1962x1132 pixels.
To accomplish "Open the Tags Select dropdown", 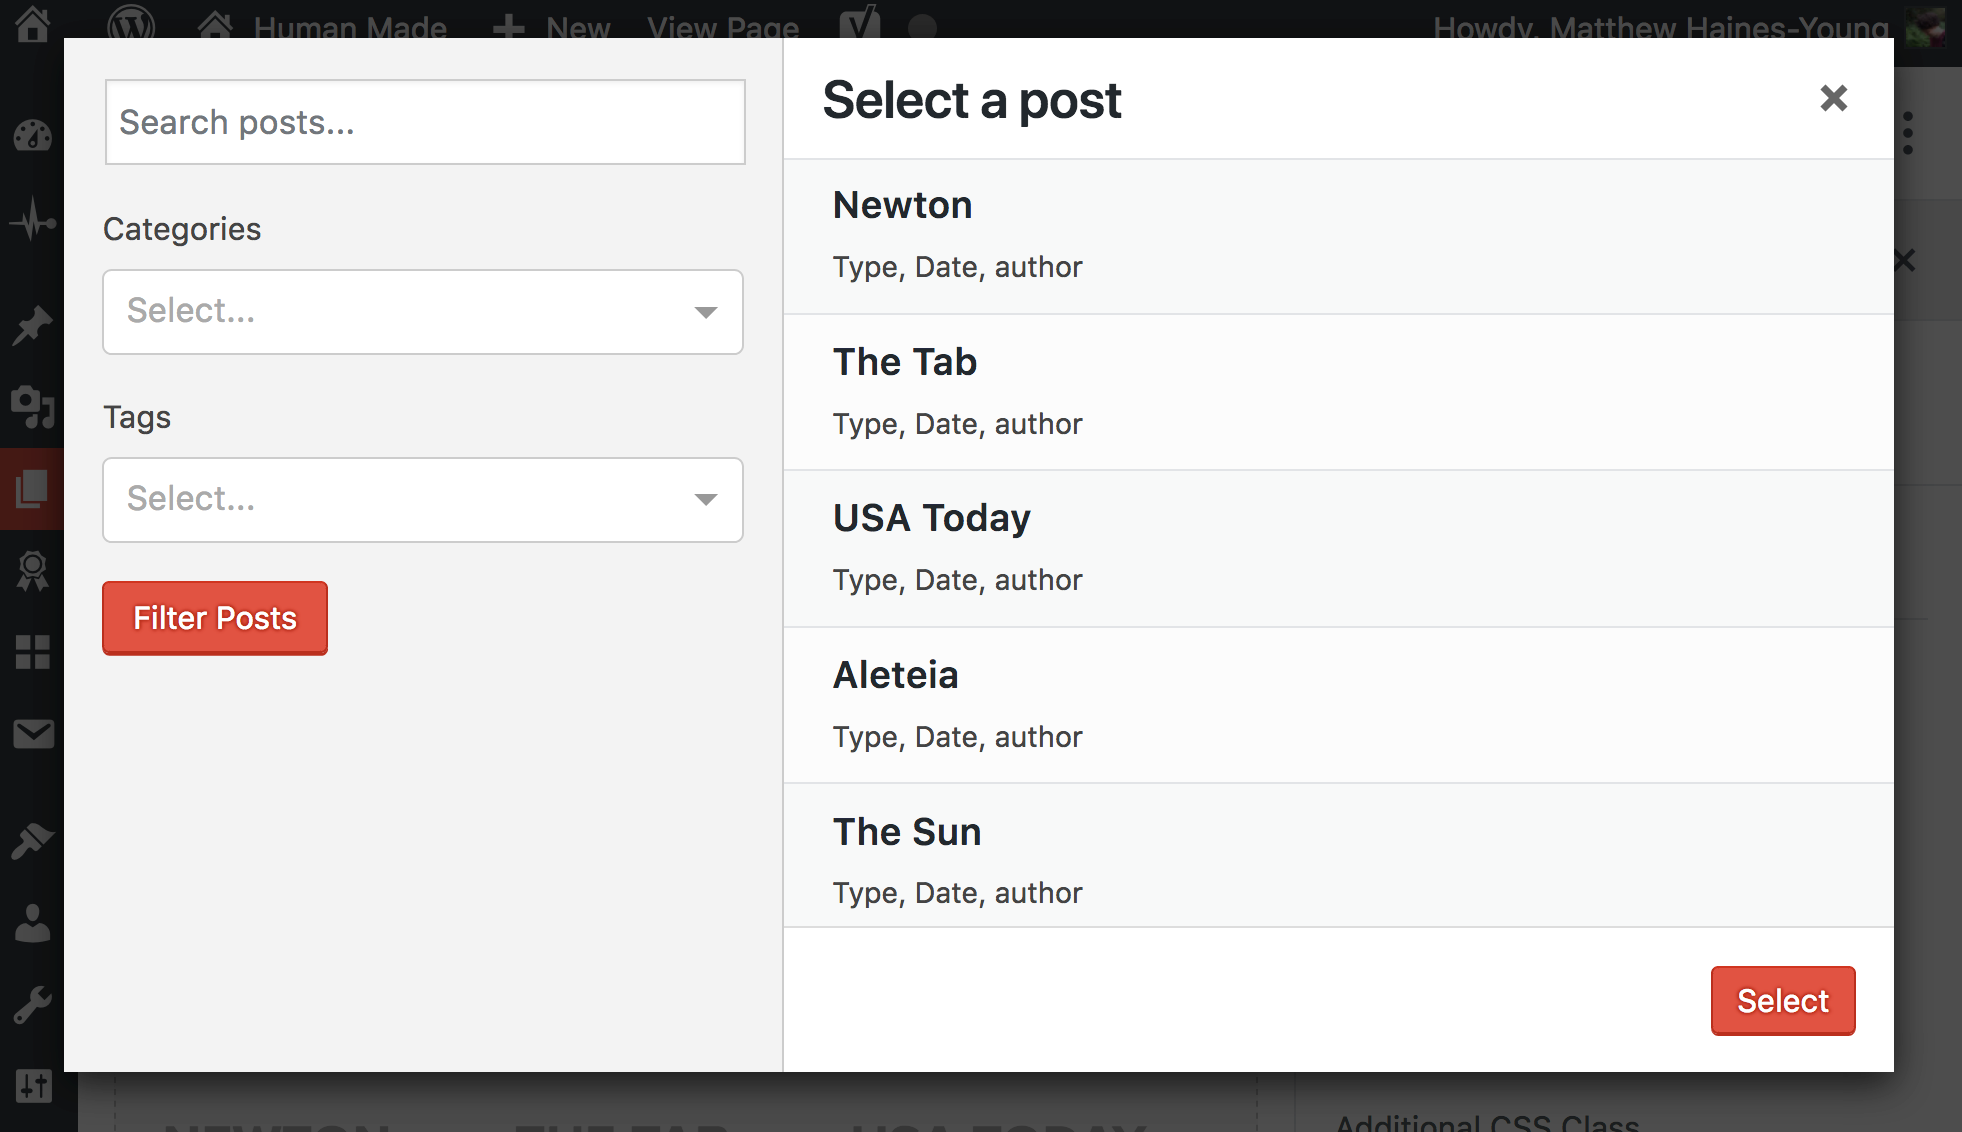I will point(423,500).
